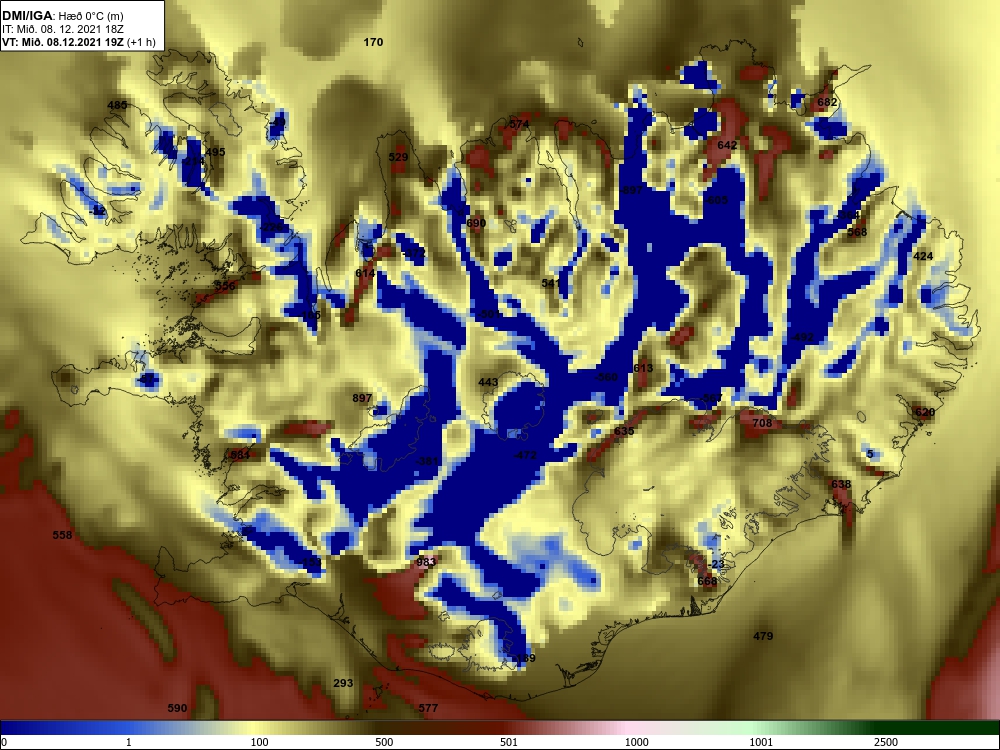The height and width of the screenshot is (750, 1000).
Task: Select the 556 value label
Action: (x=225, y=286)
